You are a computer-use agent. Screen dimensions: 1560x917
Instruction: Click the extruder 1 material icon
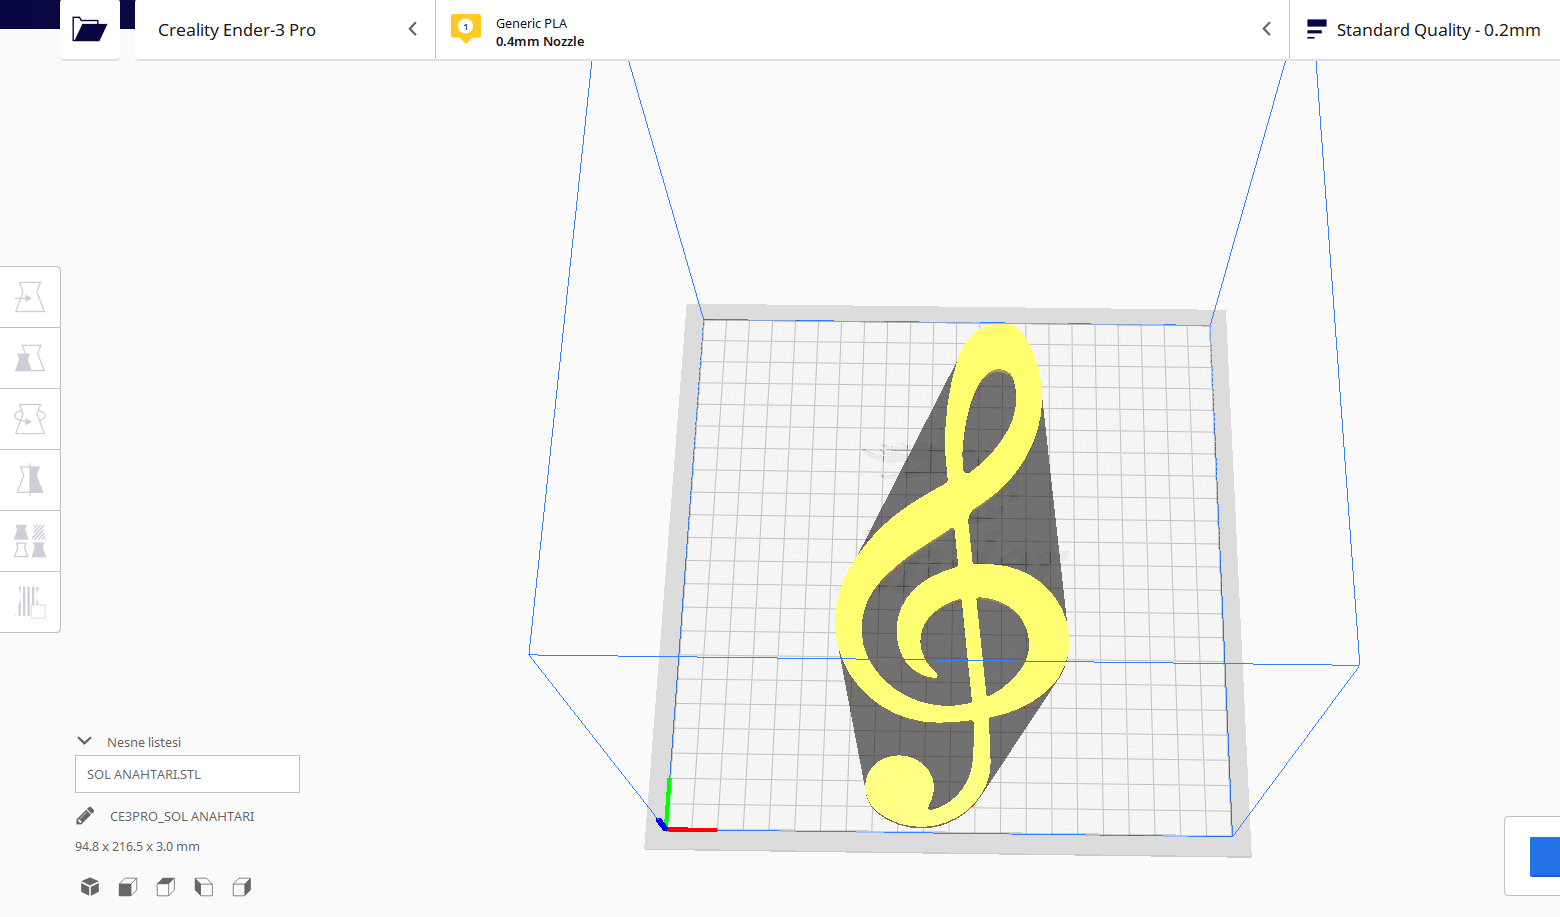[x=465, y=28]
